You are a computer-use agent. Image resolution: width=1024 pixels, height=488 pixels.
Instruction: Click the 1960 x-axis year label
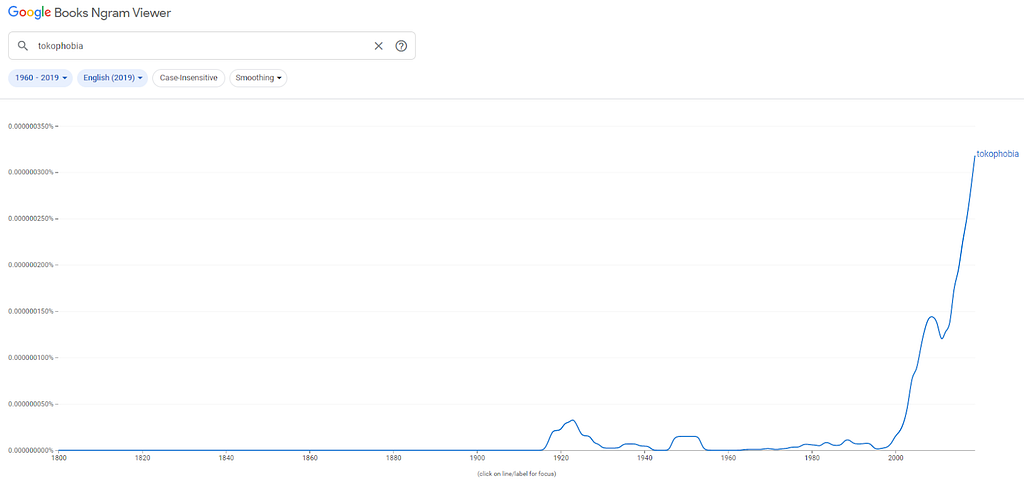728,458
